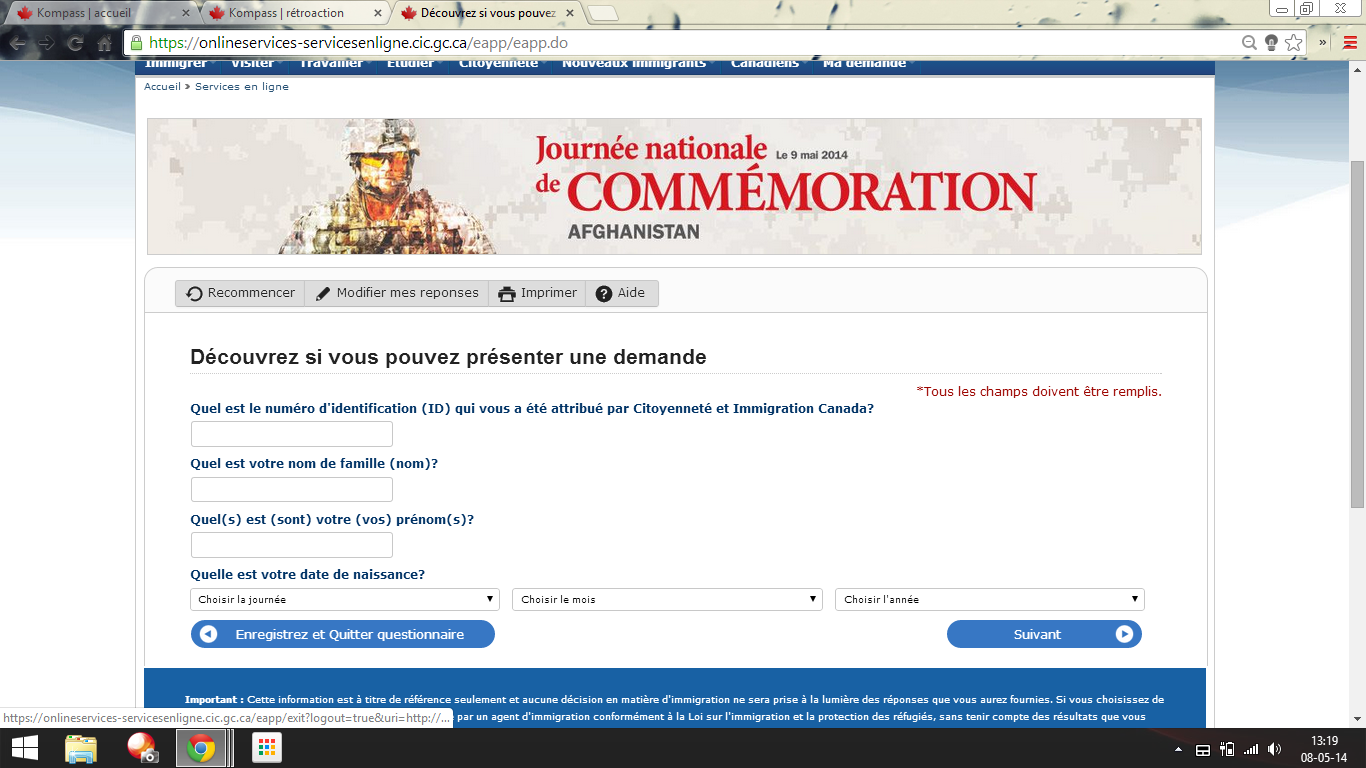Click the Recommencer restart icon

[195, 294]
